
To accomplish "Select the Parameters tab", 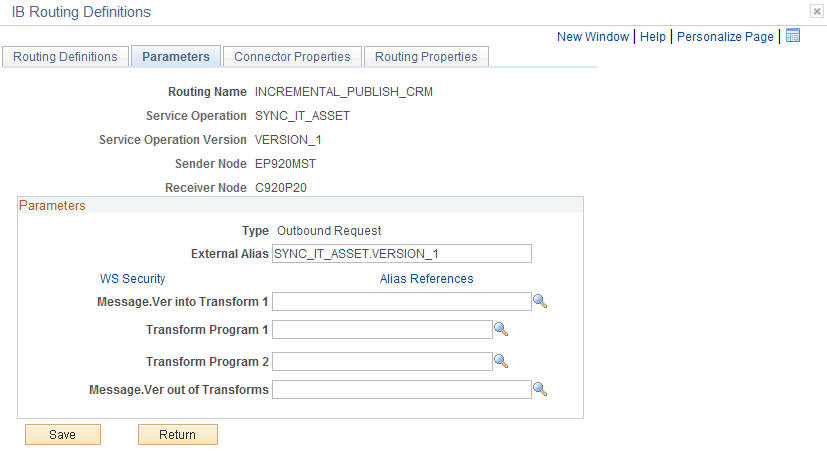I will [176, 56].
